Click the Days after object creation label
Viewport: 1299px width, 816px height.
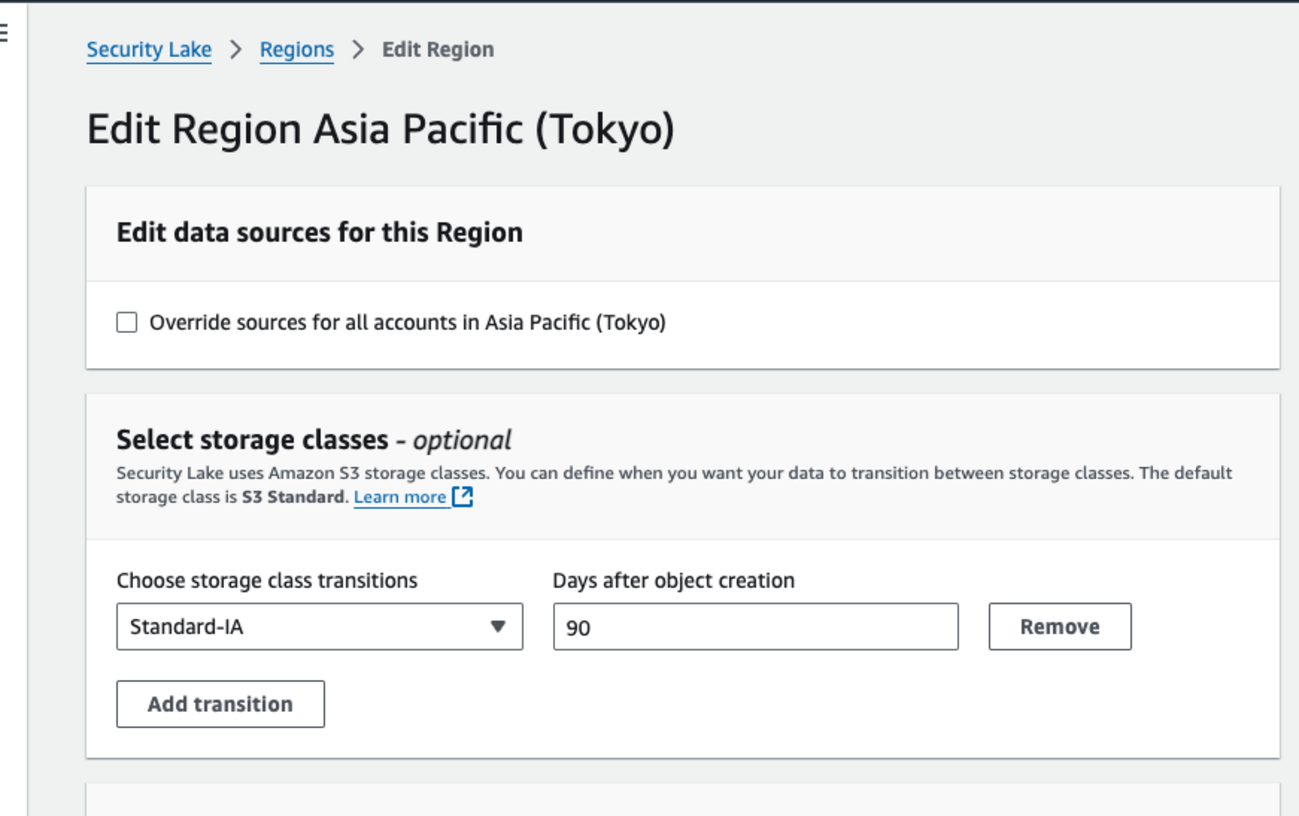click(x=673, y=581)
